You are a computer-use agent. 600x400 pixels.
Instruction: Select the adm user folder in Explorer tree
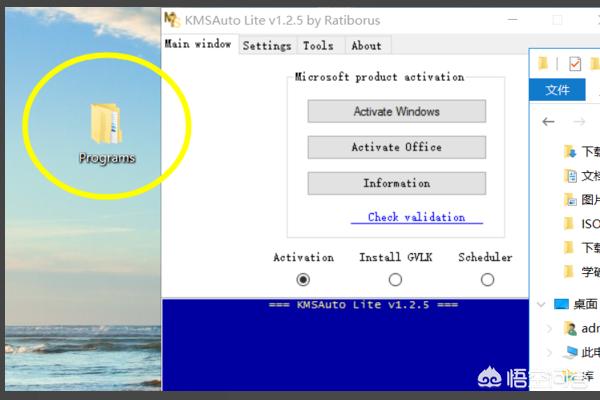tap(582, 328)
